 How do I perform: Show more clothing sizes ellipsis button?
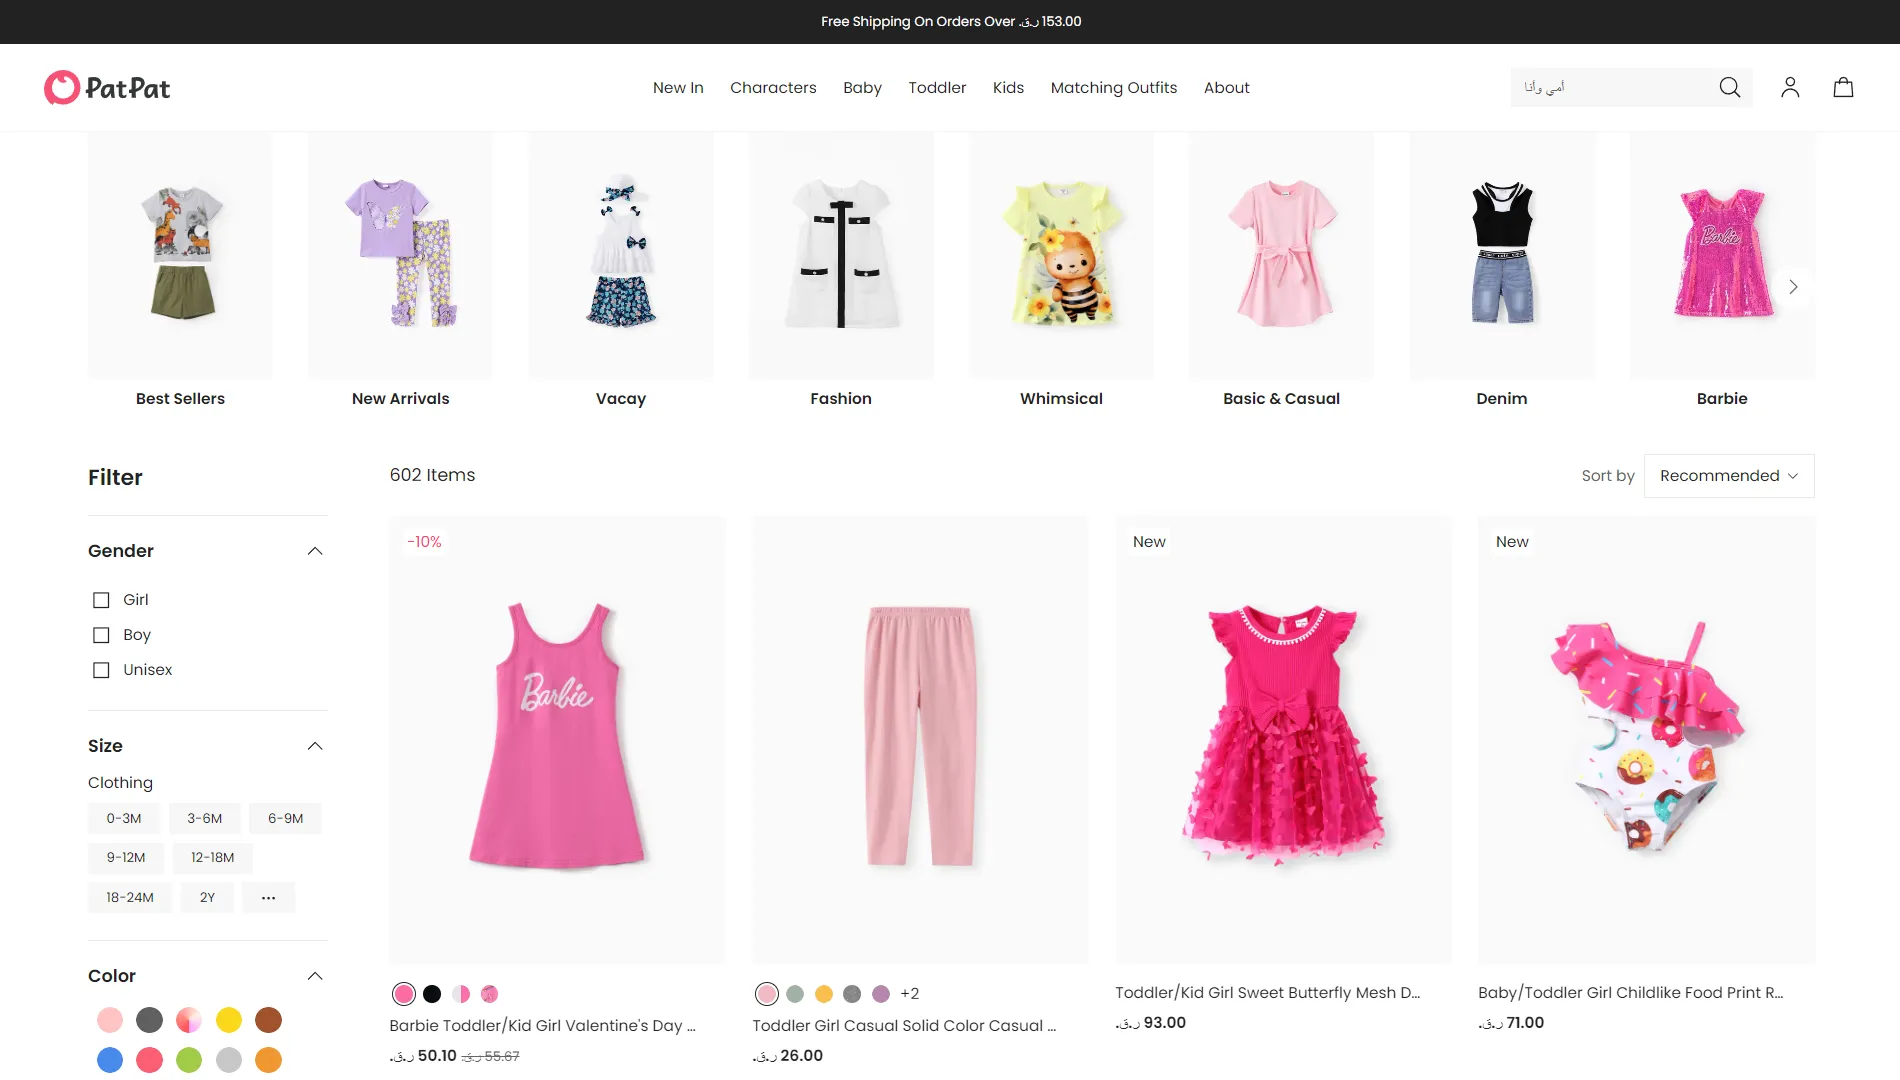tap(268, 898)
